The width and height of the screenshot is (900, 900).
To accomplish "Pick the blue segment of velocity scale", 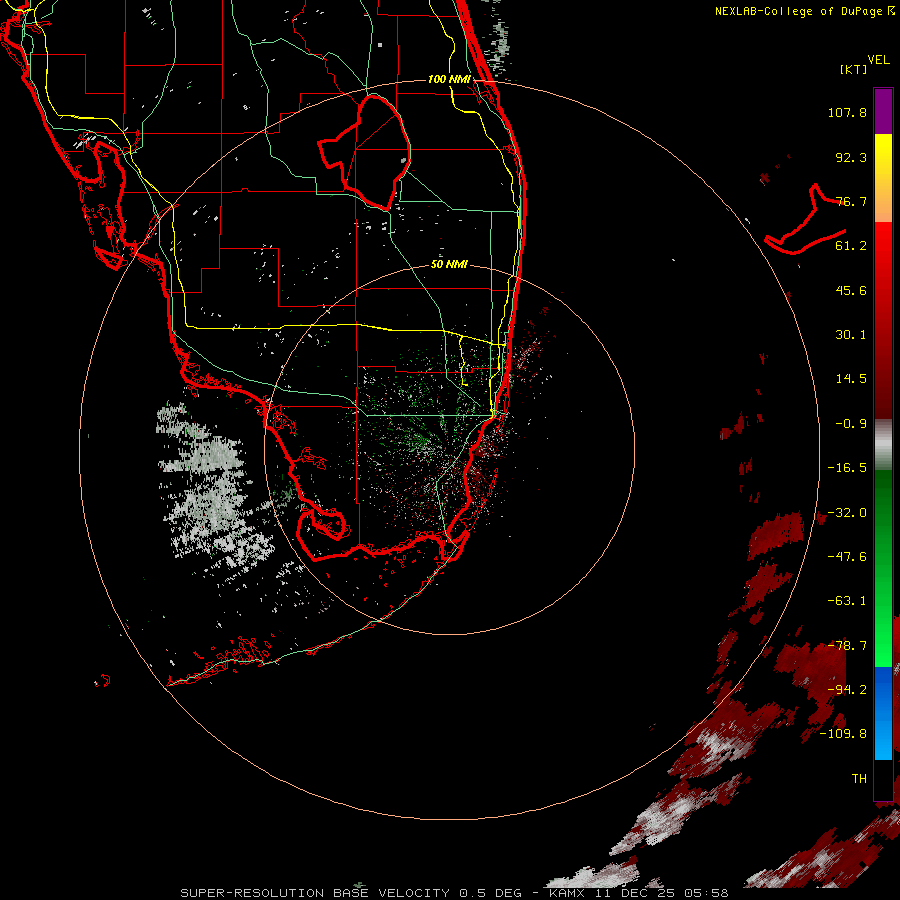I will click(x=883, y=713).
